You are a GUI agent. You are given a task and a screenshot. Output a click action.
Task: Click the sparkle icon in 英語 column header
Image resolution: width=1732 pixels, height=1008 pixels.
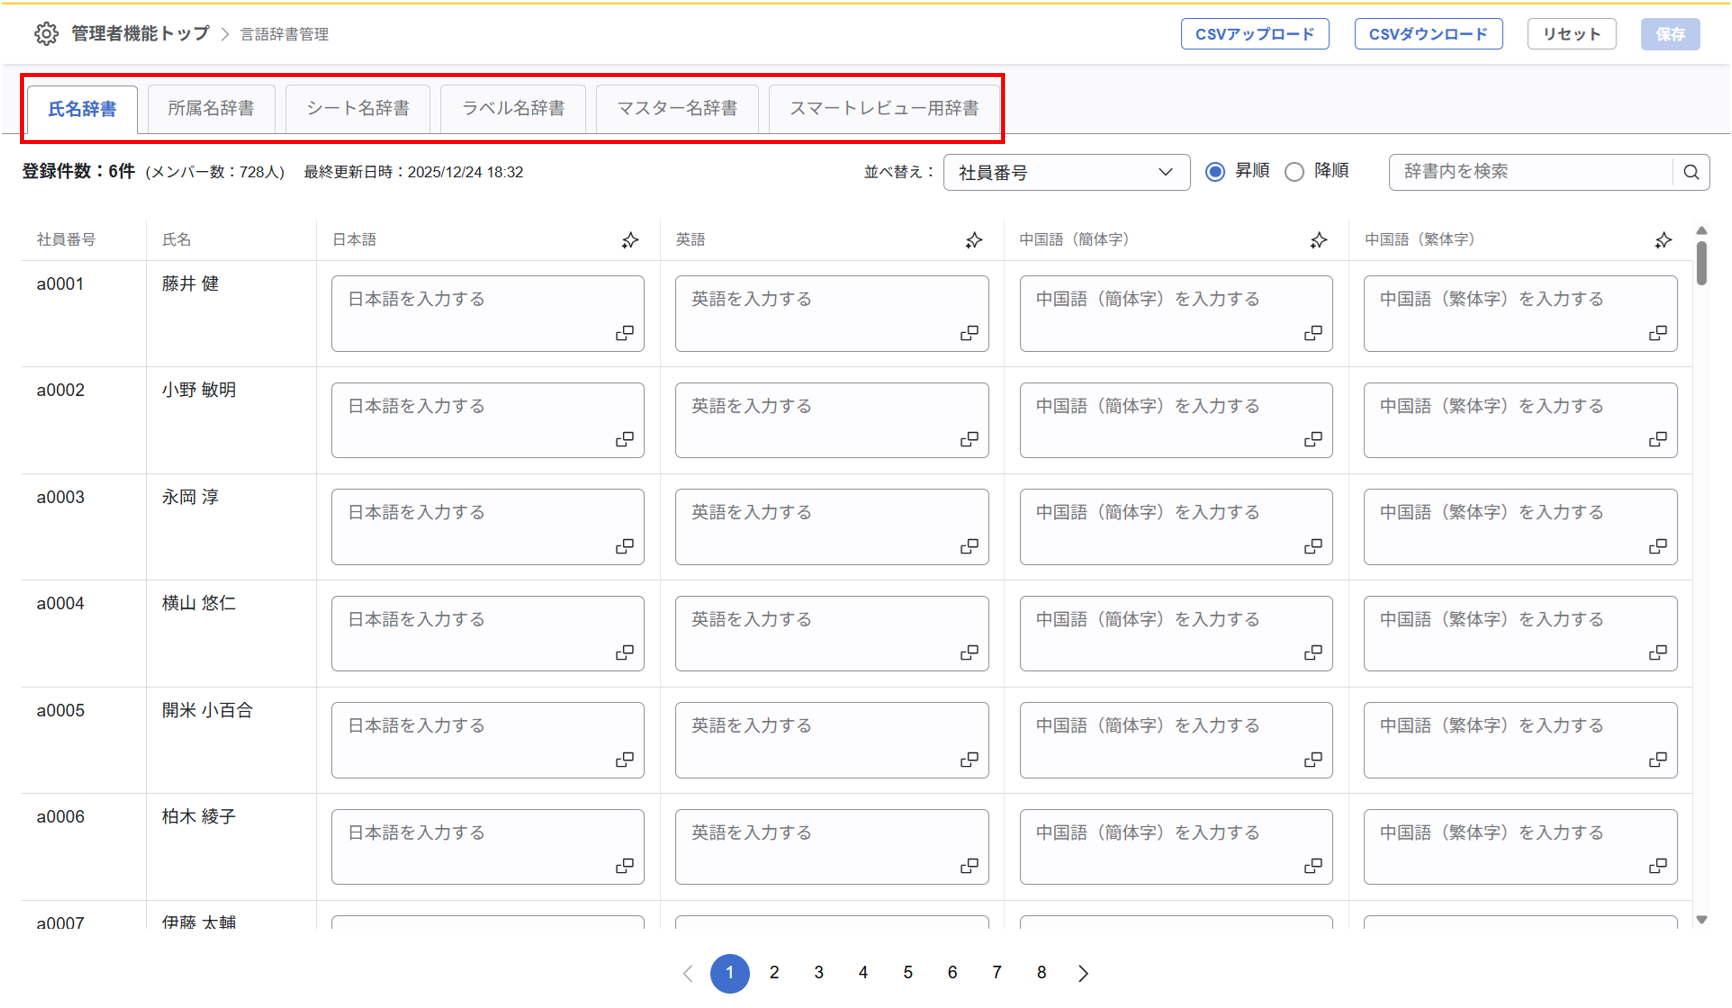(974, 240)
